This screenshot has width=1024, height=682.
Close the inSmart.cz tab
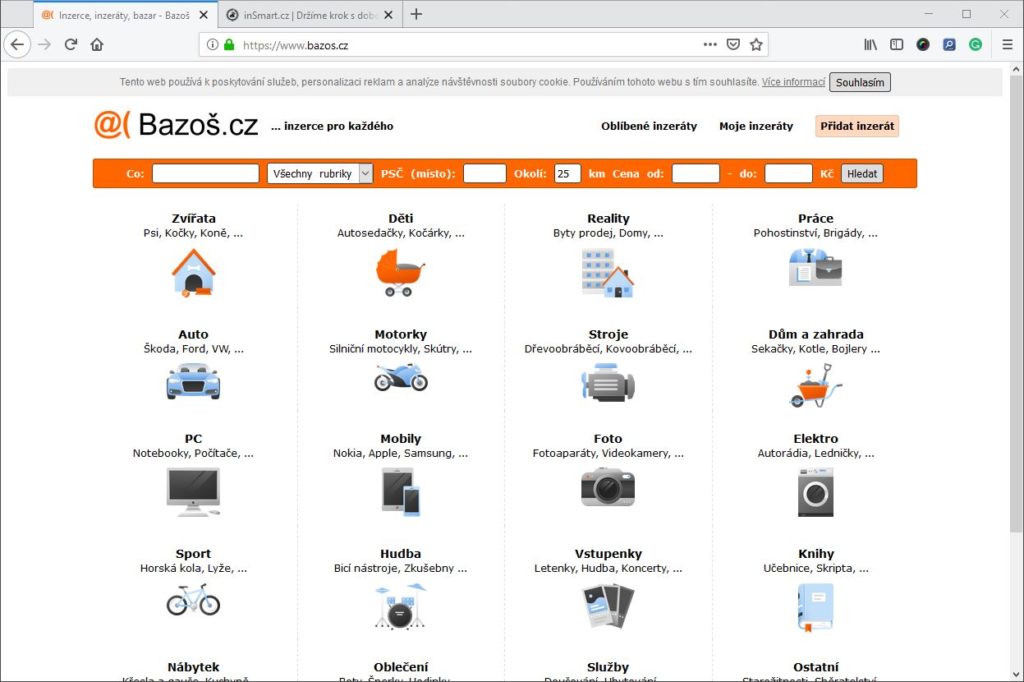[389, 15]
